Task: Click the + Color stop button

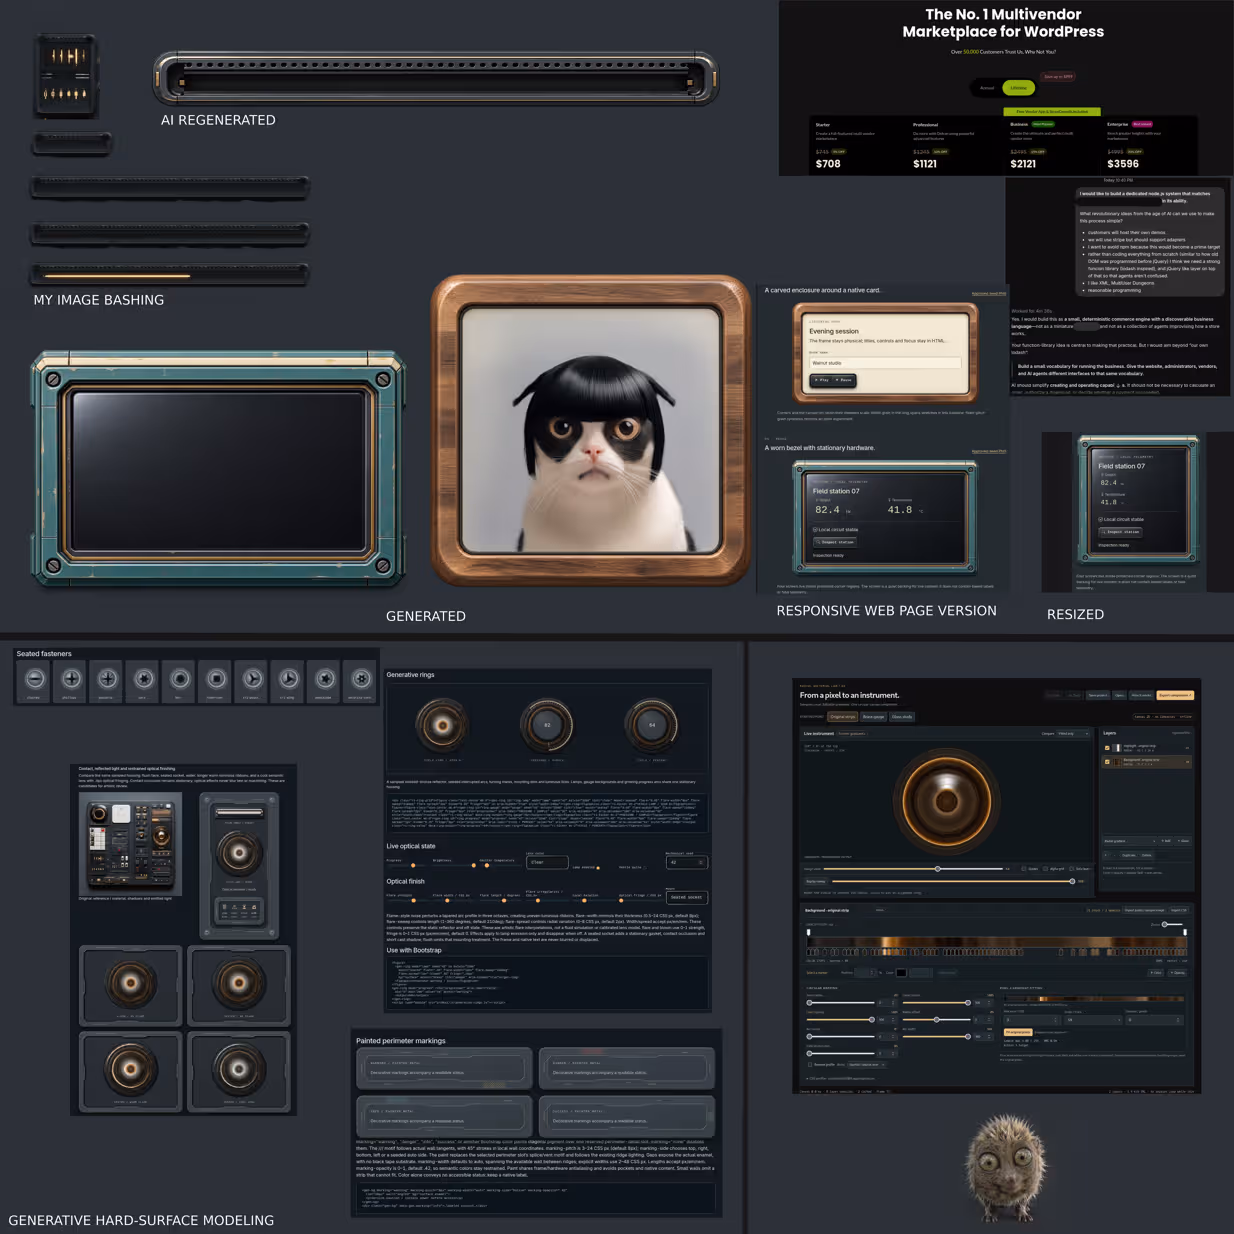Action: [1156, 973]
